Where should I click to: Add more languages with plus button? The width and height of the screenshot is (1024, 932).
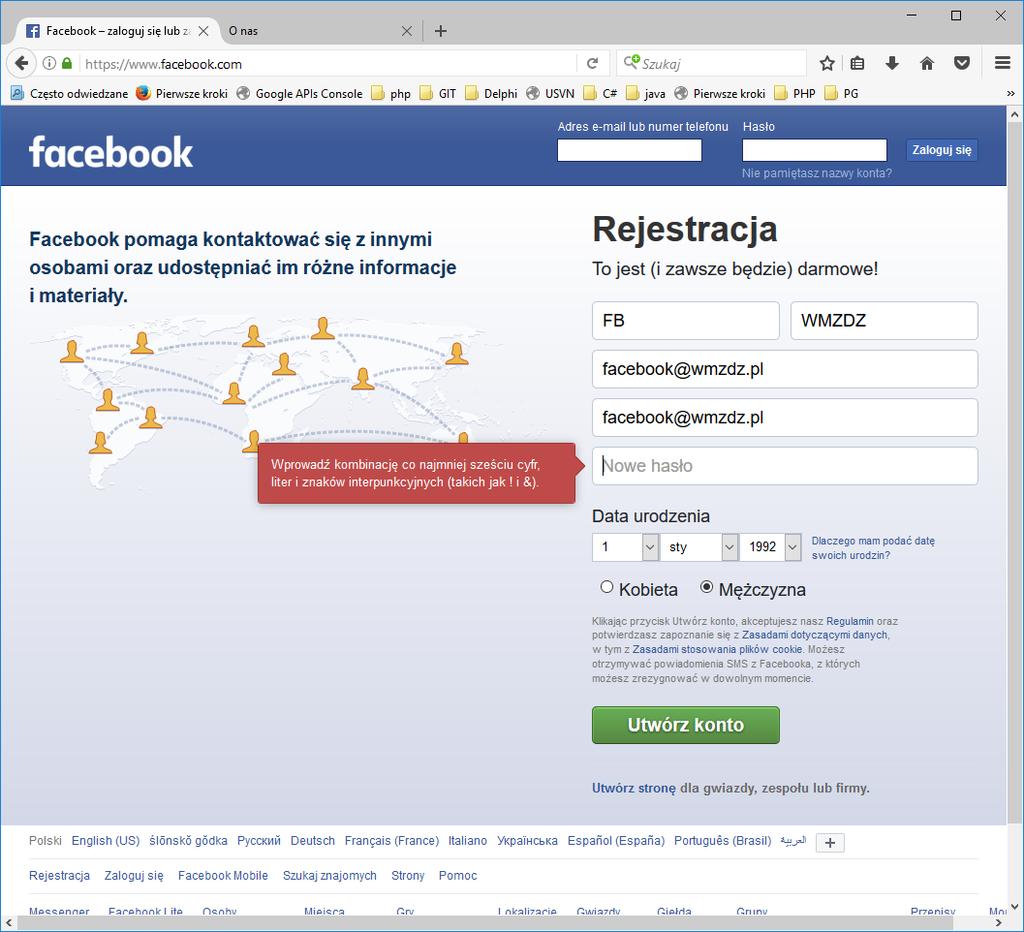830,843
